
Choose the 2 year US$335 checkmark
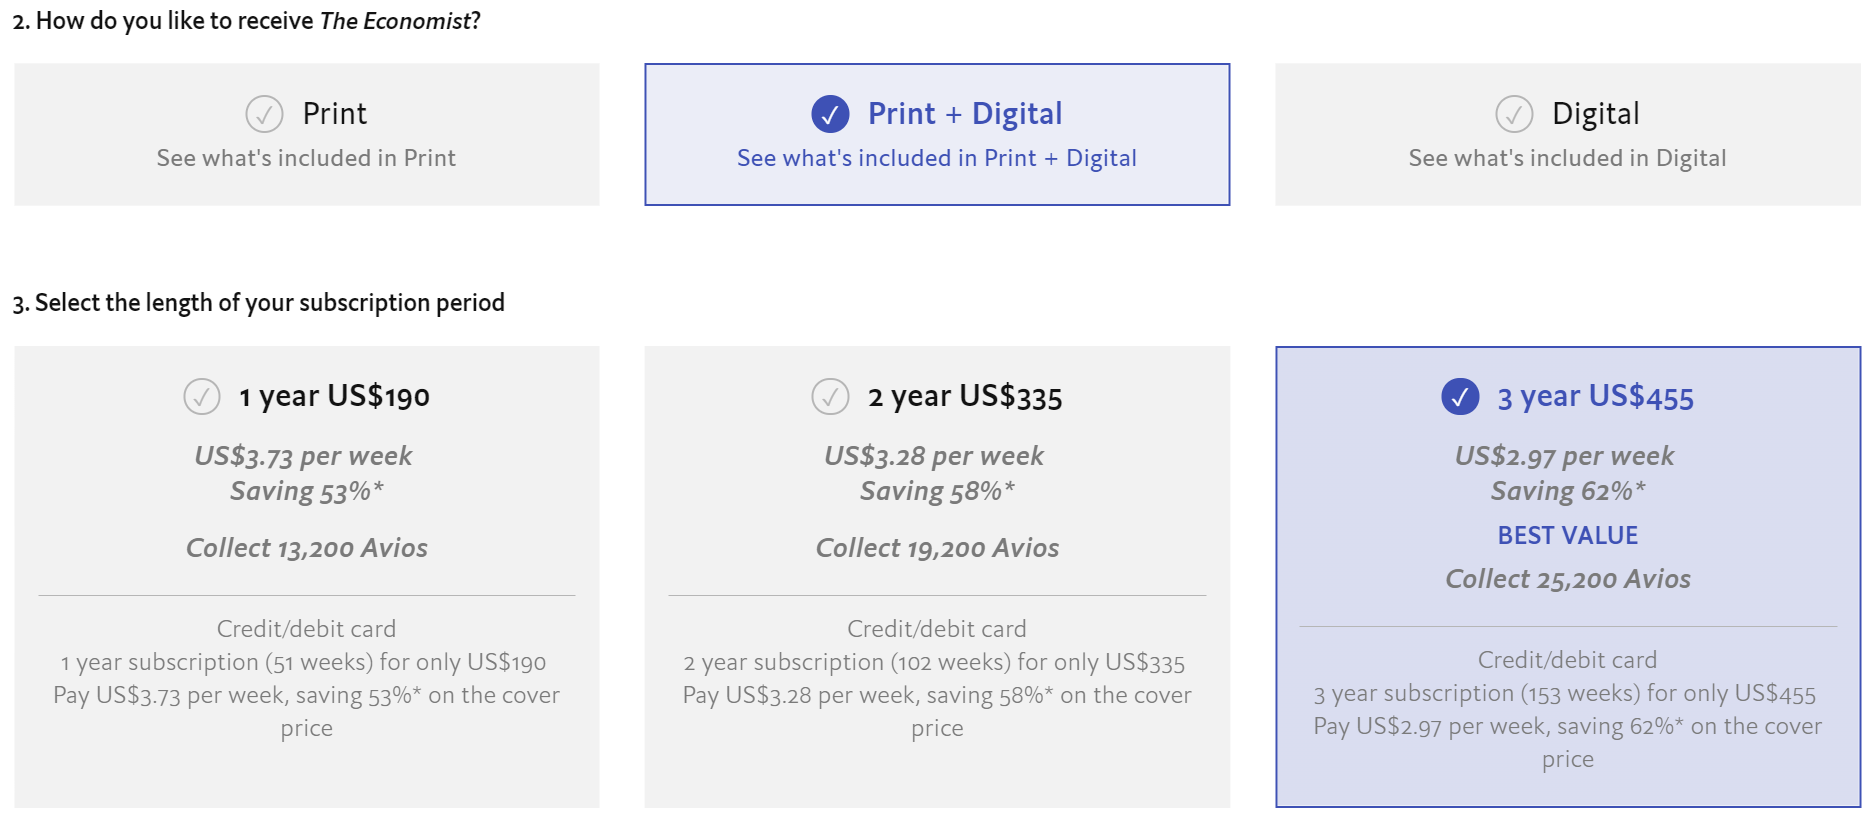click(x=830, y=397)
